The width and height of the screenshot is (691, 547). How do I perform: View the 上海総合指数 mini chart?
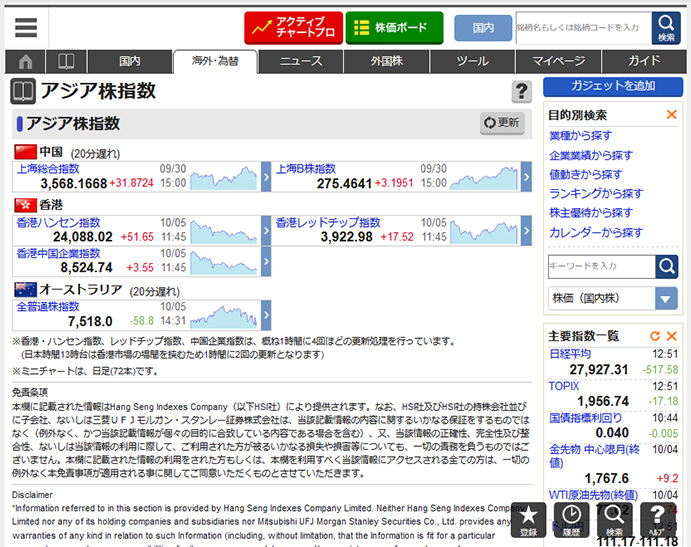click(224, 177)
